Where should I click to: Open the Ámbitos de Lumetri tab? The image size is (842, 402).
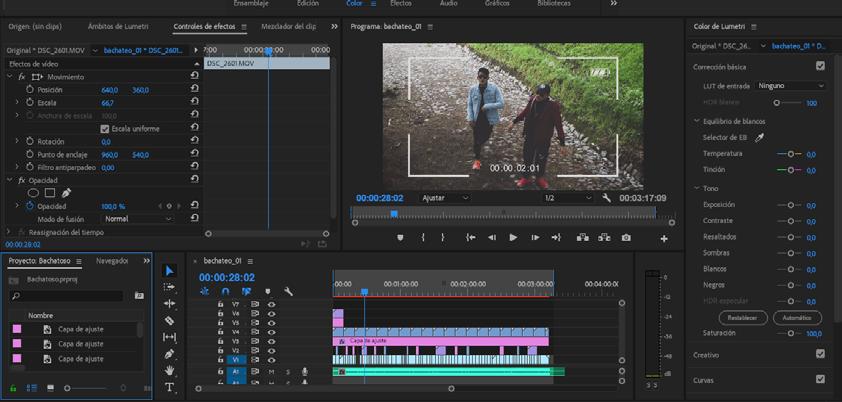118,26
